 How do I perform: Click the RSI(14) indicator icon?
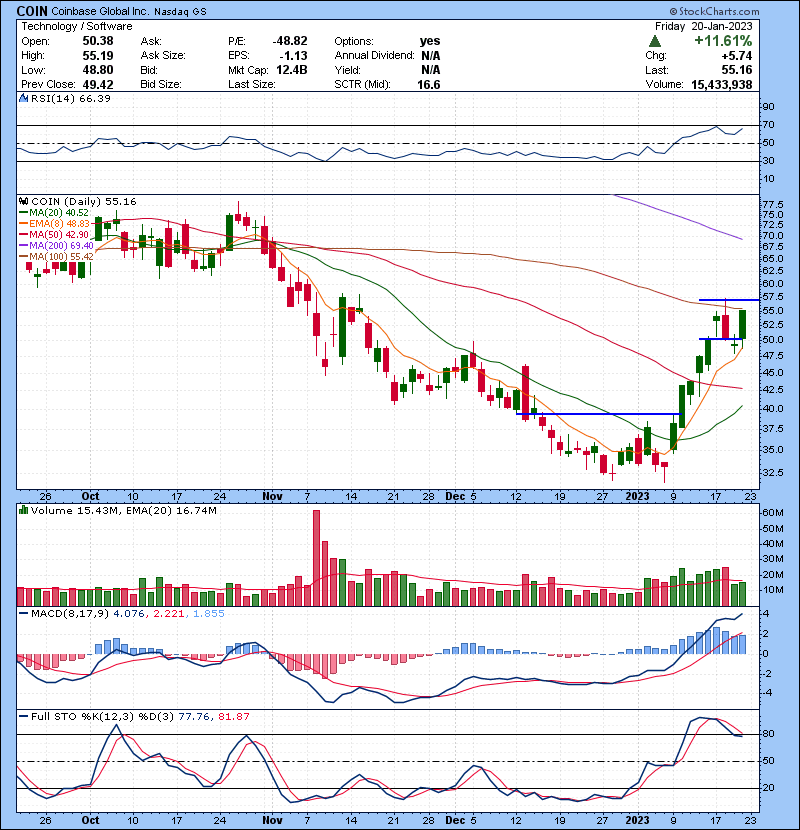click(23, 98)
